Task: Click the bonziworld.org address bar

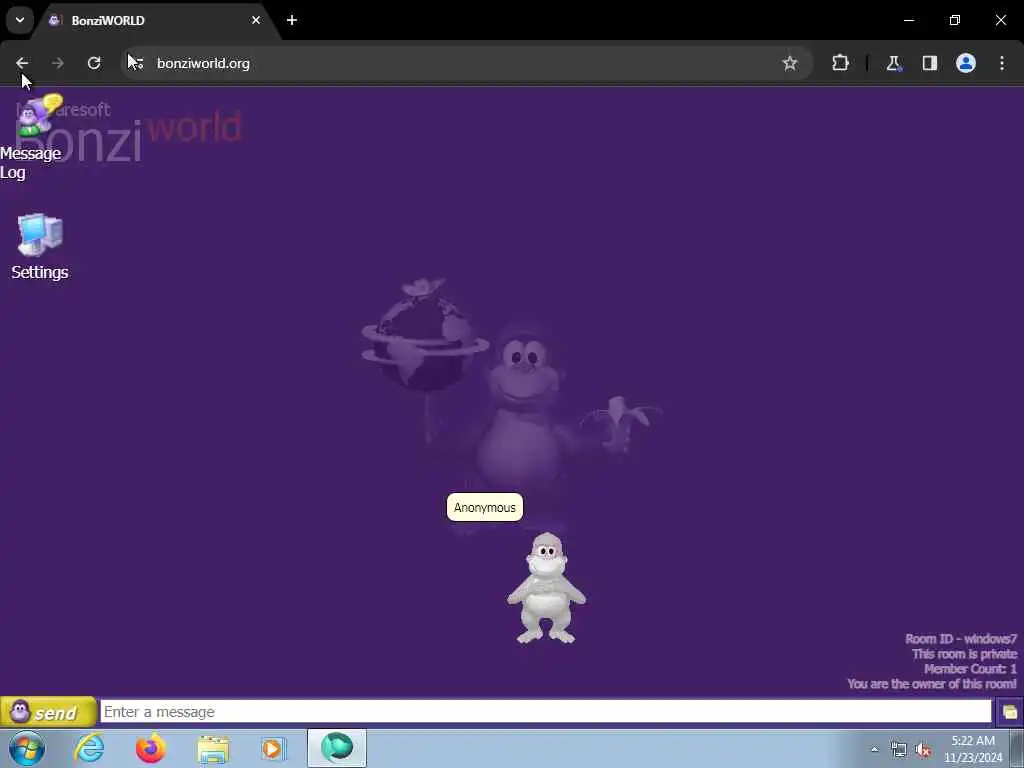Action: (467, 63)
